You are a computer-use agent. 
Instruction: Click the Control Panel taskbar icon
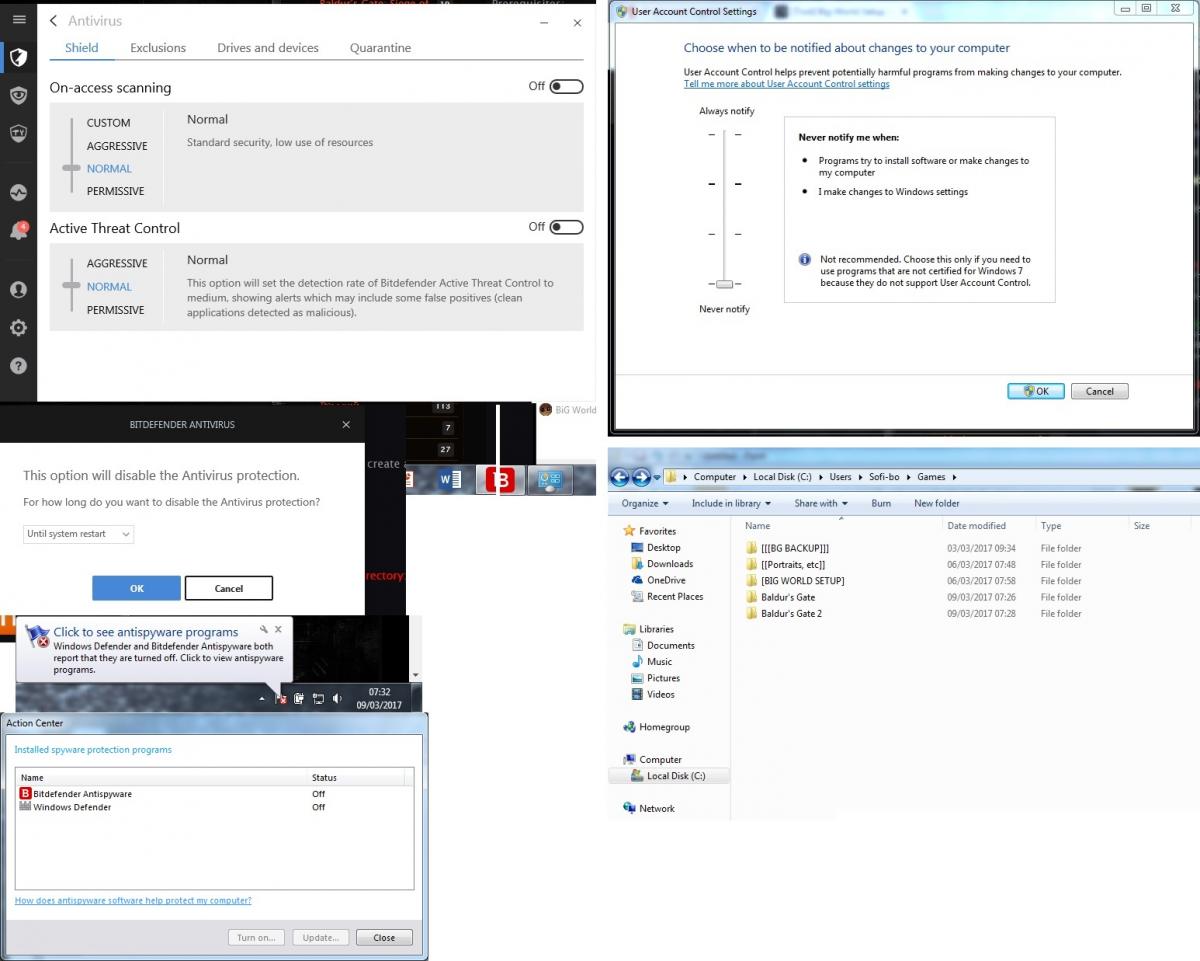click(550, 480)
